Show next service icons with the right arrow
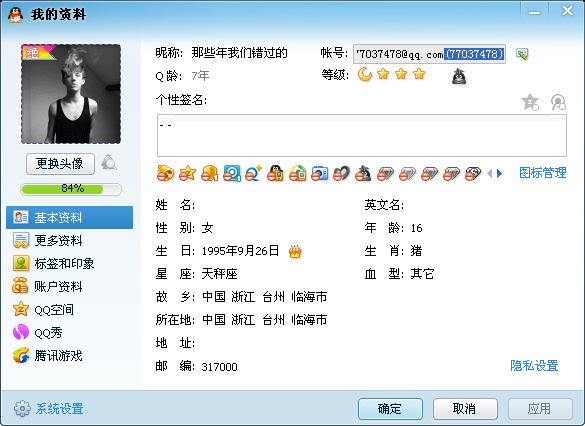Screen dimensions: 585x426 point(500,173)
